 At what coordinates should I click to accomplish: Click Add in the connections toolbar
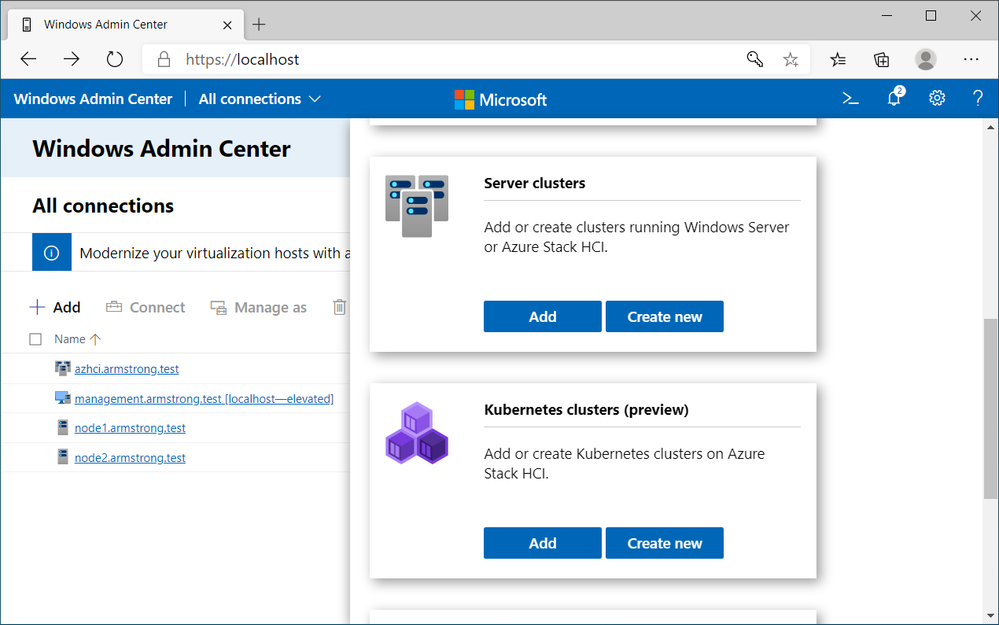[x=55, y=307]
